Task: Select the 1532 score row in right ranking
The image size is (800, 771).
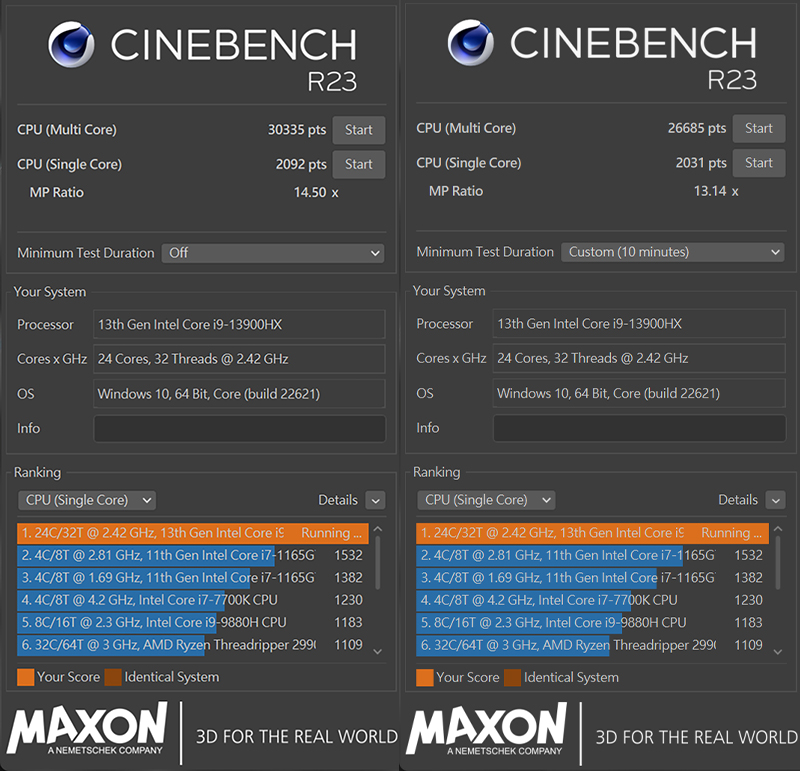Action: tap(592, 556)
